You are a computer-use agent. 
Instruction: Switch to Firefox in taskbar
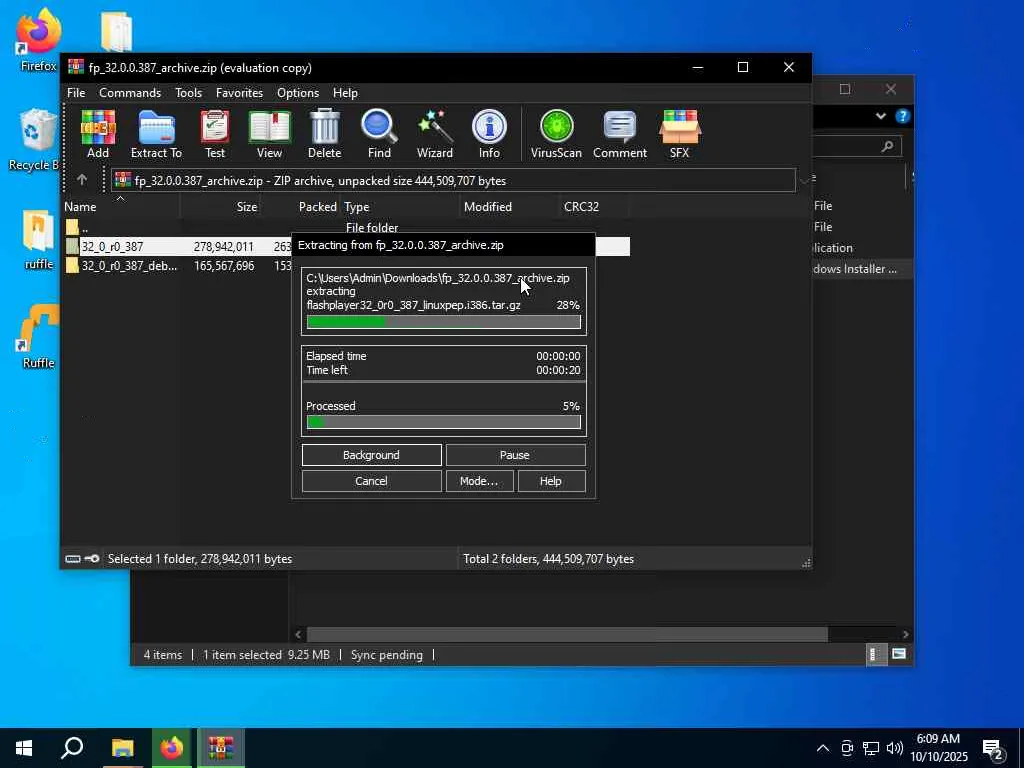[x=172, y=748]
